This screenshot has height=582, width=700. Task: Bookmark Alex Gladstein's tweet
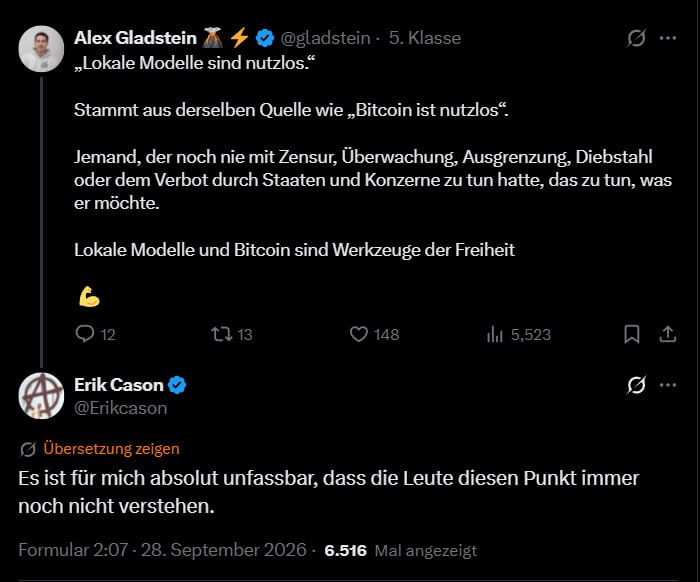point(632,334)
